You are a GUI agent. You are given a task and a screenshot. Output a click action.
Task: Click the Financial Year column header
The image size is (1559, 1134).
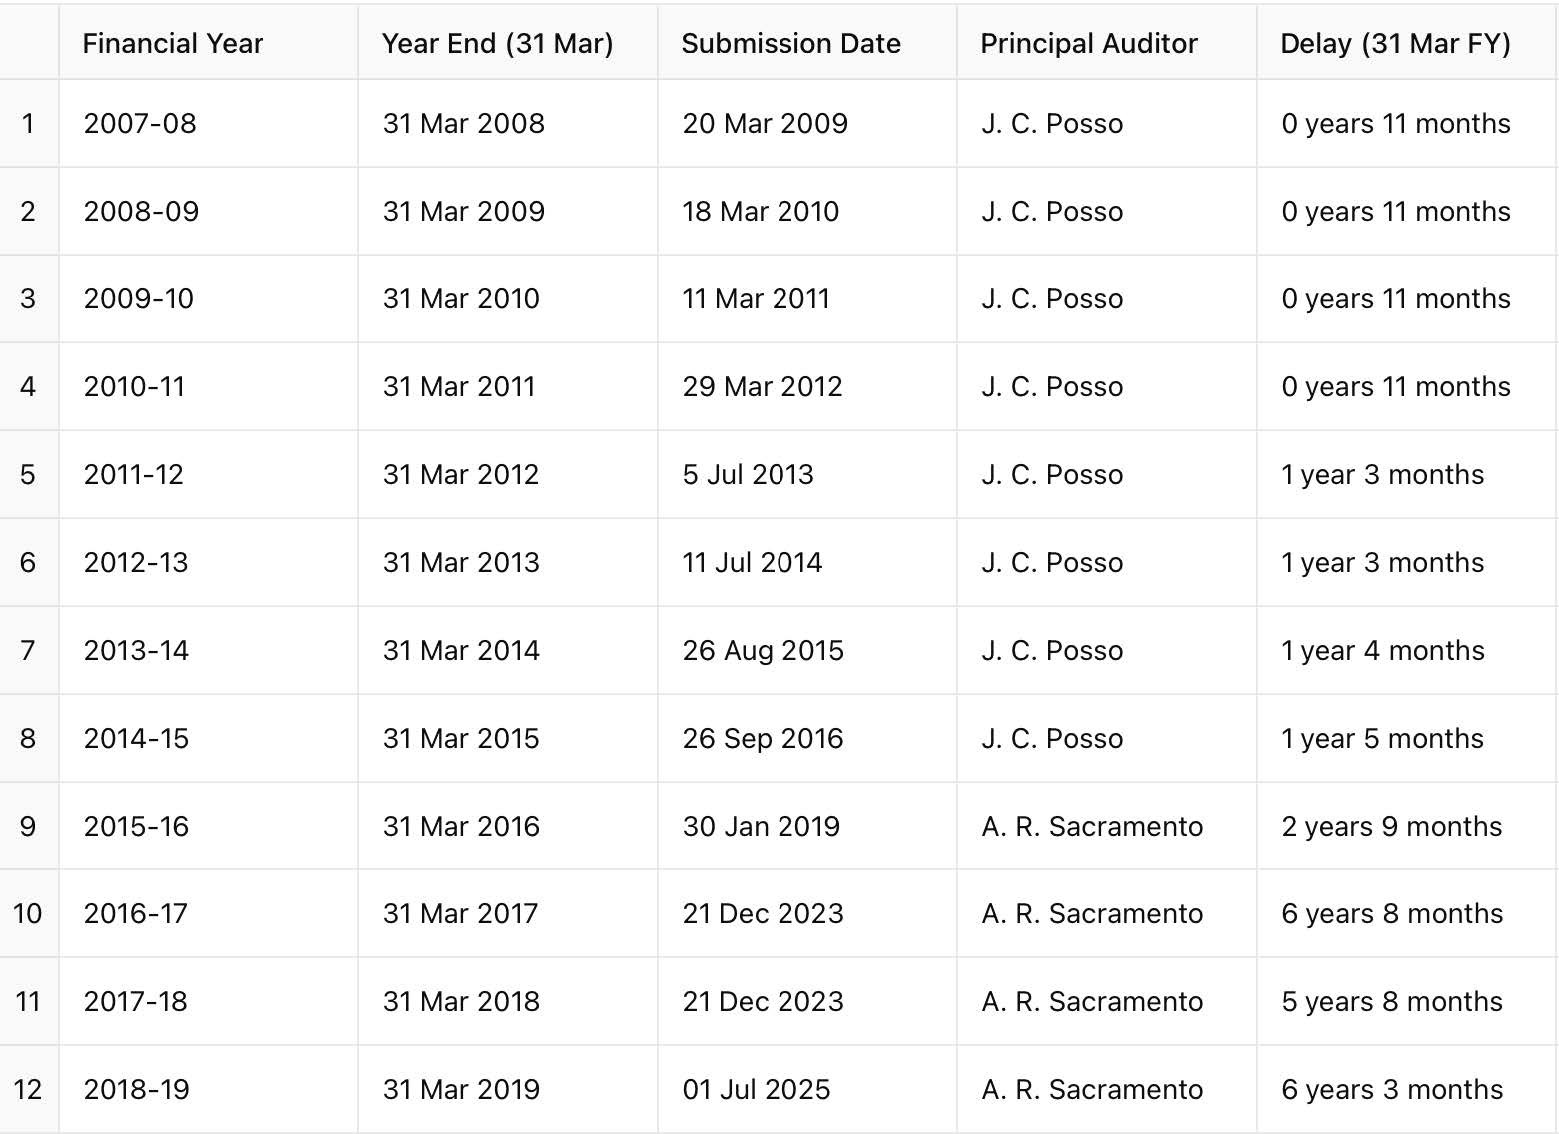tap(172, 44)
